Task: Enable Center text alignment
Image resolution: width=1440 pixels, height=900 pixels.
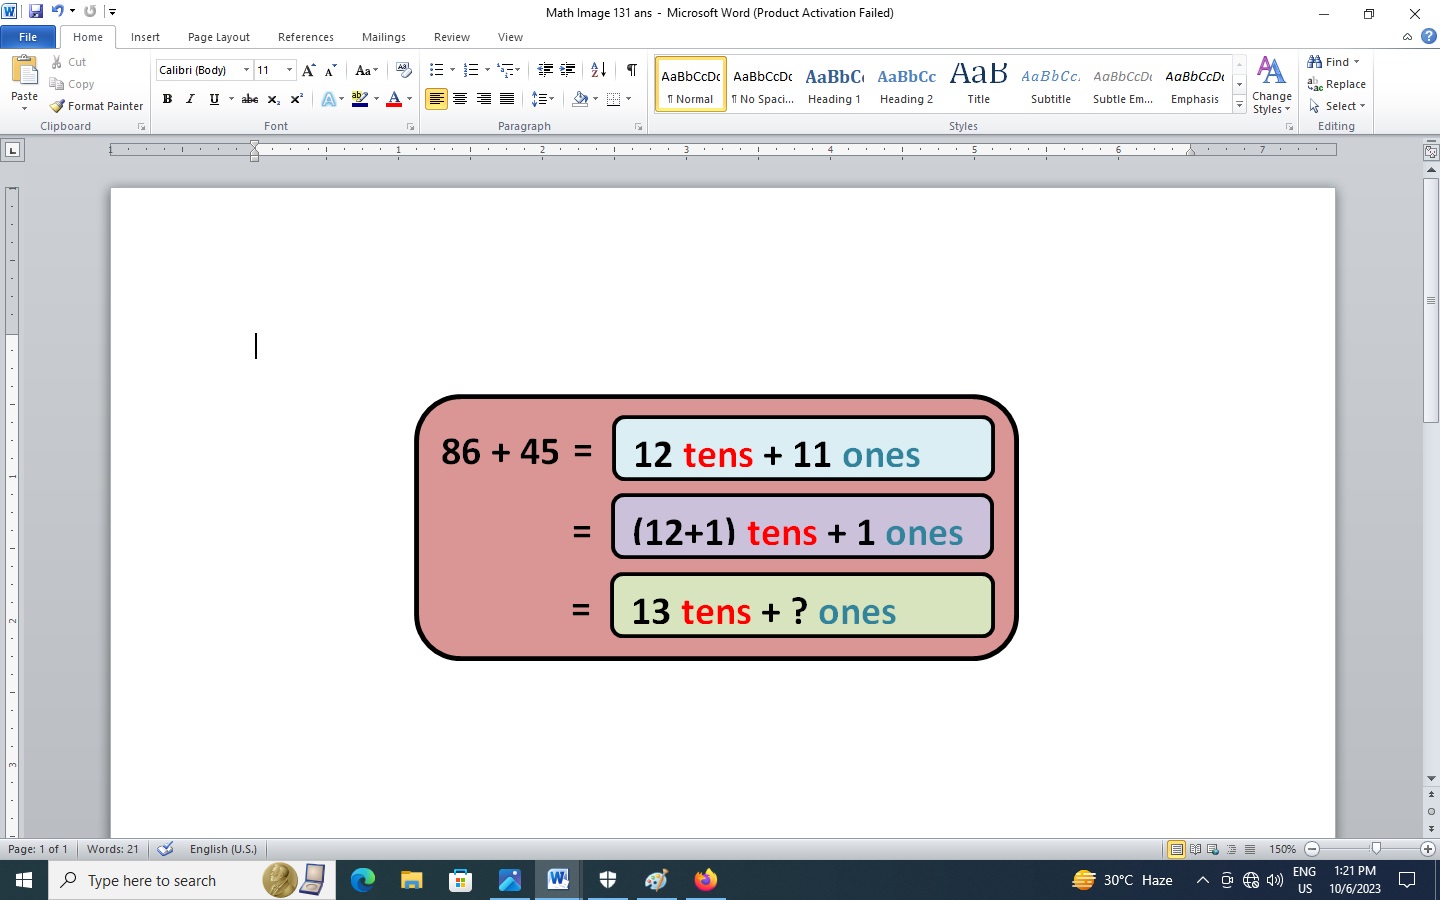Action: coord(460,99)
